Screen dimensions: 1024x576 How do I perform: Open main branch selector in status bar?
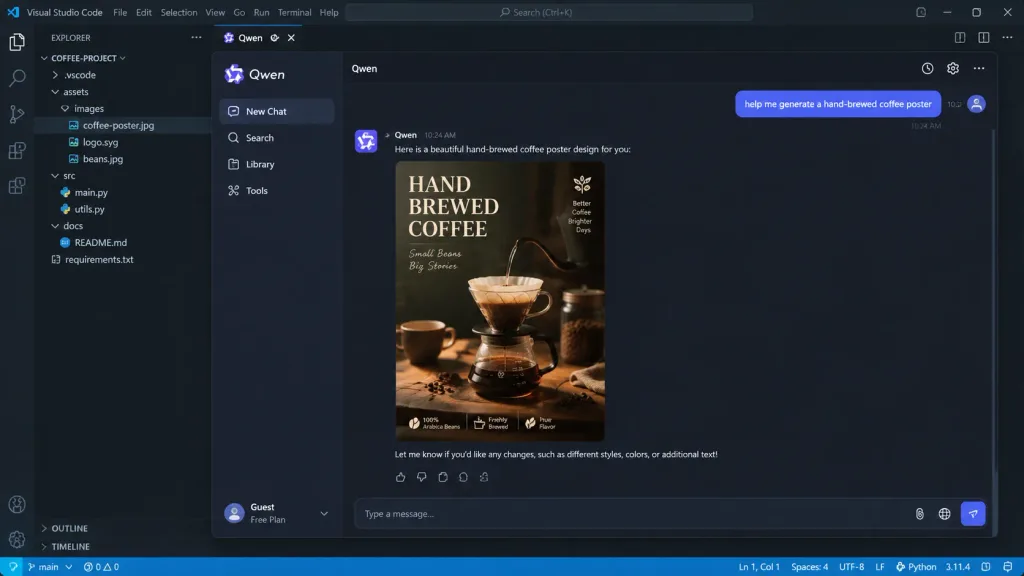tap(50, 567)
